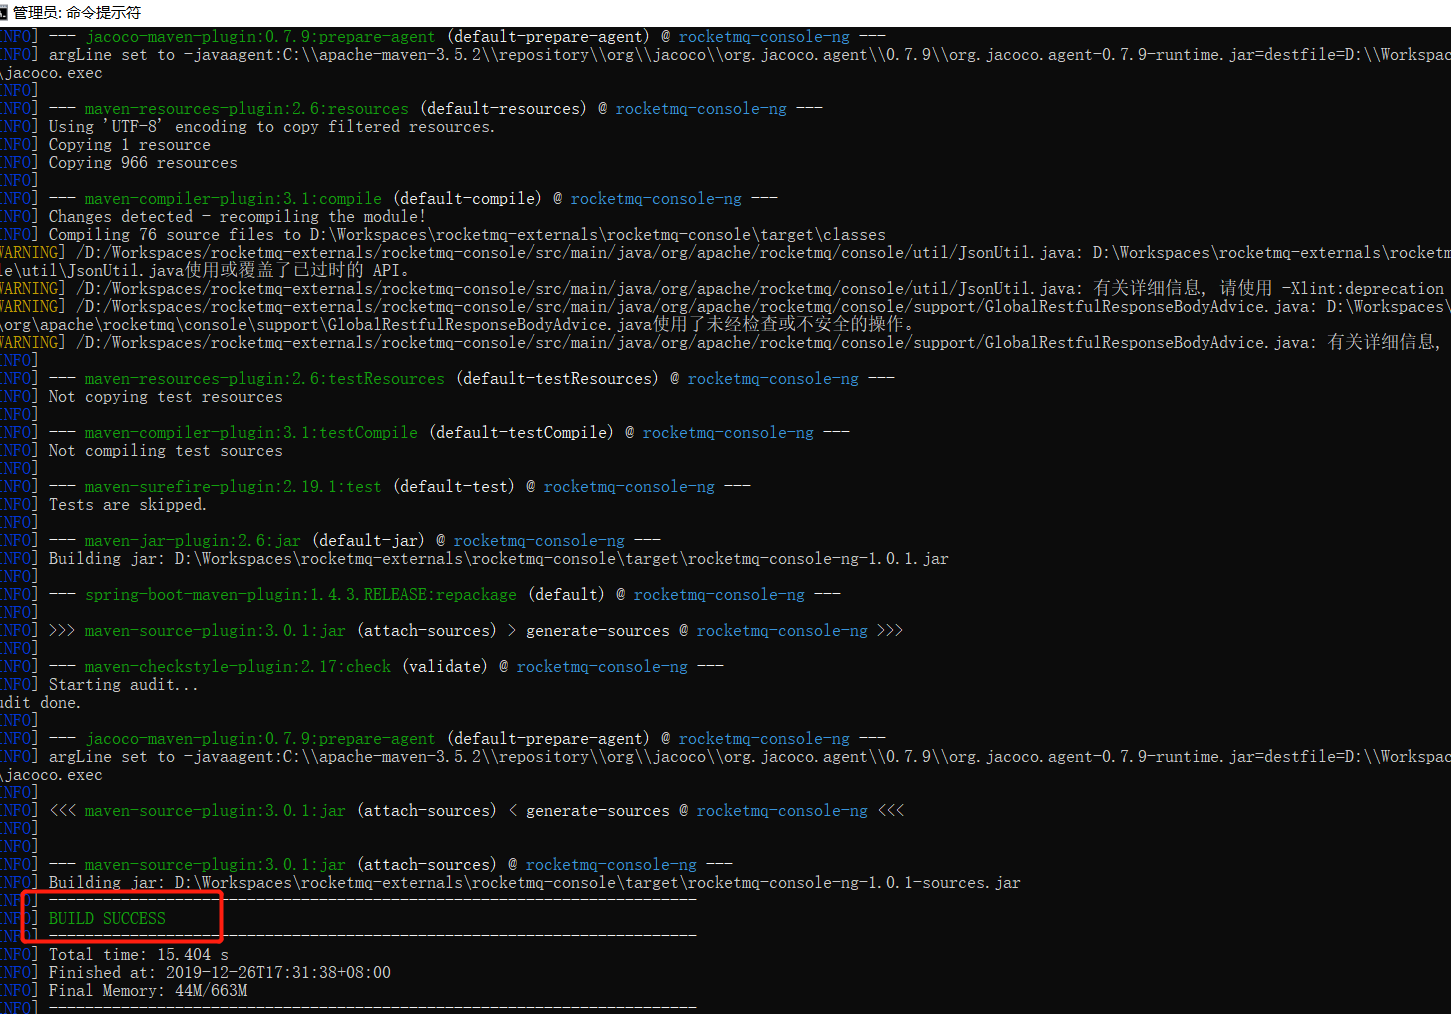Select the maven-checkstyle-plugin:2.17:check text
This screenshot has width=1451, height=1014.
[x=237, y=666]
